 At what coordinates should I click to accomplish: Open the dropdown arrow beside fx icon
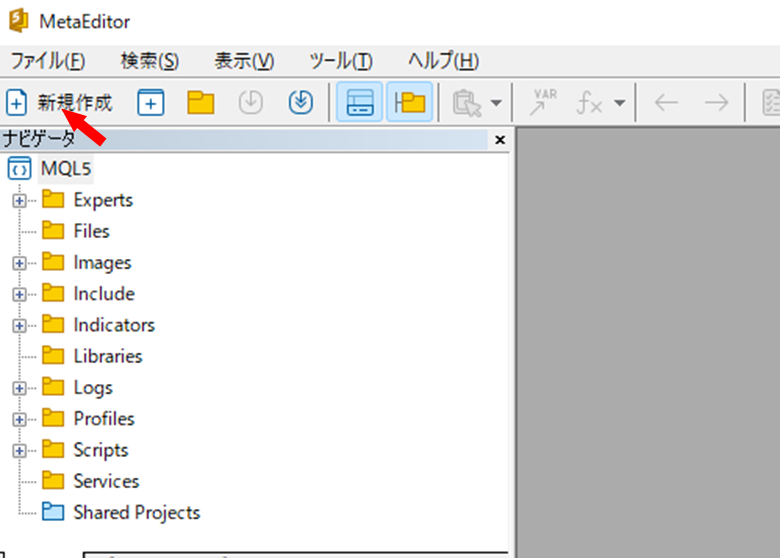click(x=619, y=103)
